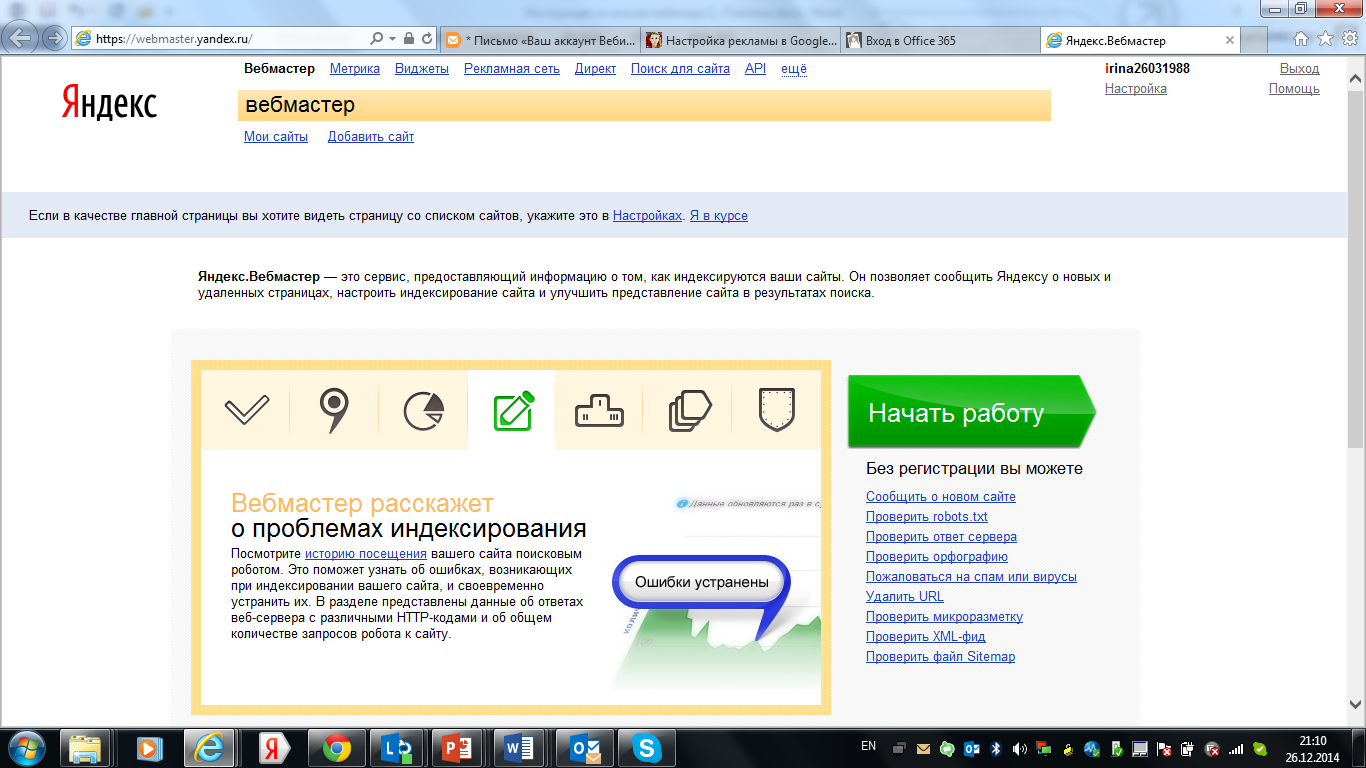Open address bar autocomplete dropdown arrow
The image size is (1366, 768).
(392, 39)
